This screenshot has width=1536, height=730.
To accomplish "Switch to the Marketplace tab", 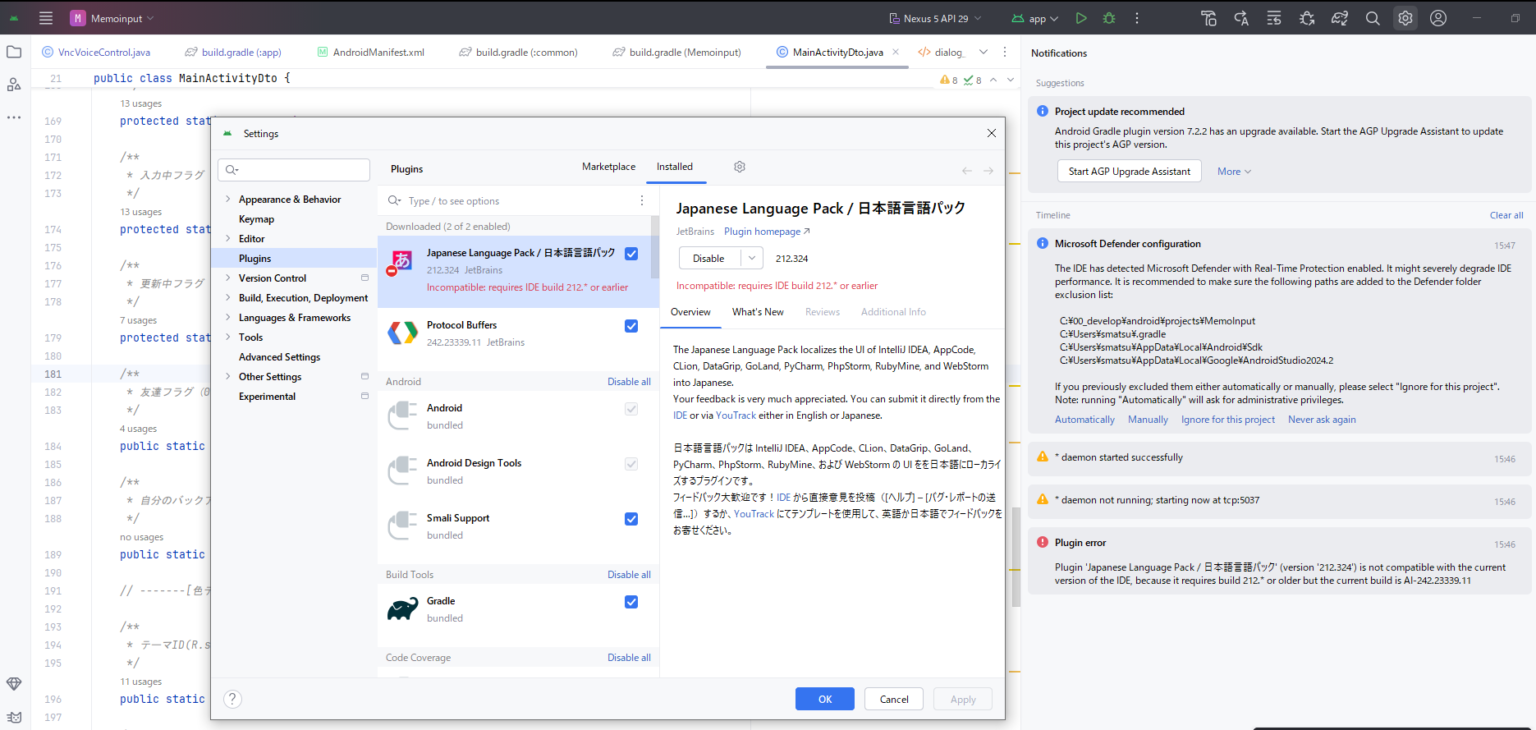I will tap(608, 167).
